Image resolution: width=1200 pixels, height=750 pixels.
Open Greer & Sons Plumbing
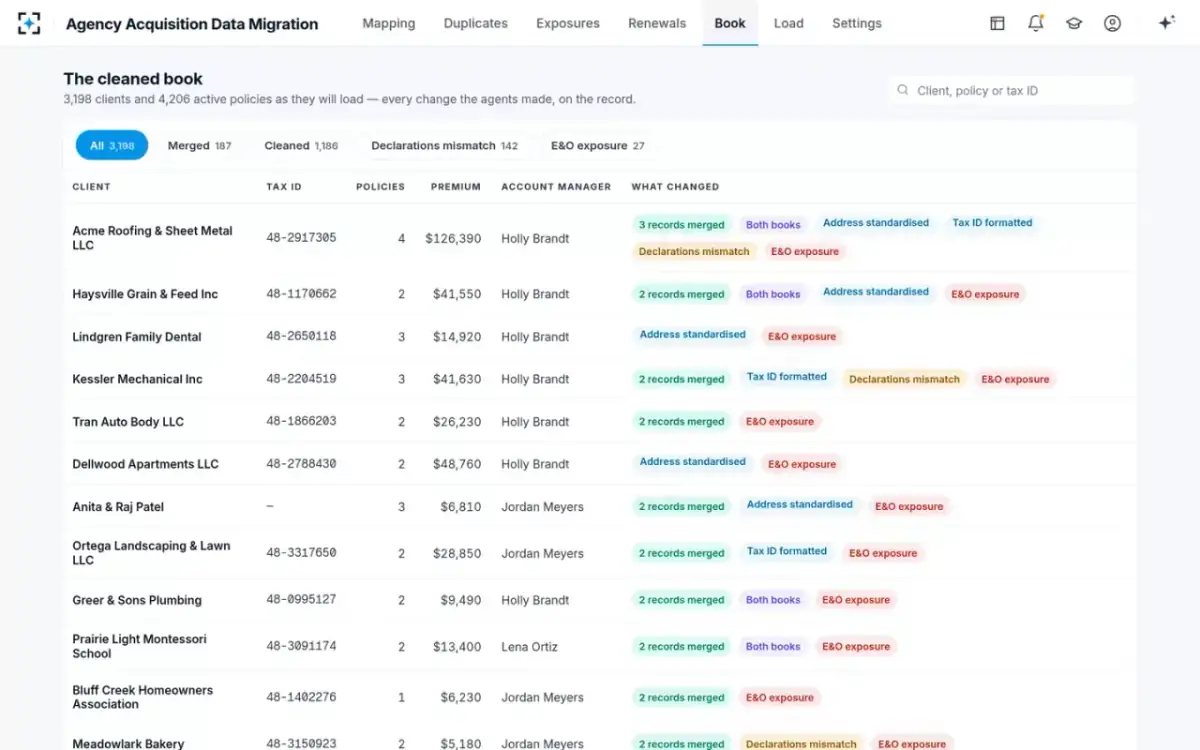137,600
